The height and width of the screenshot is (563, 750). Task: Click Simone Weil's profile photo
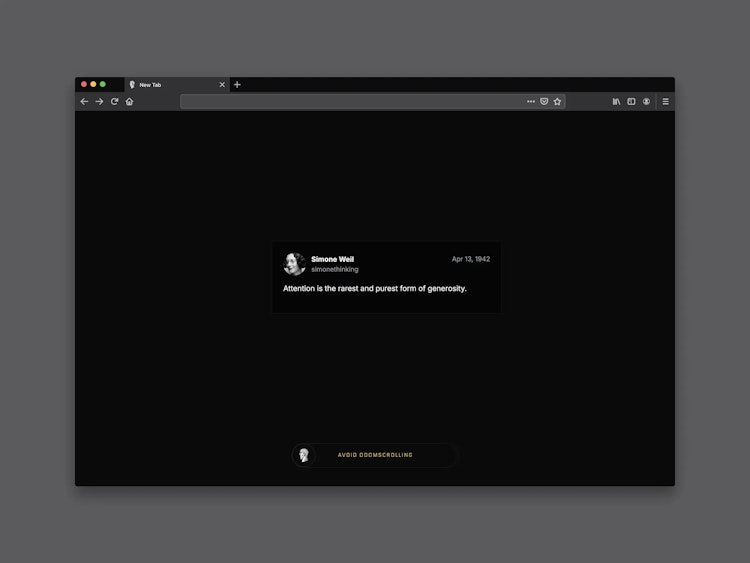coord(294,264)
